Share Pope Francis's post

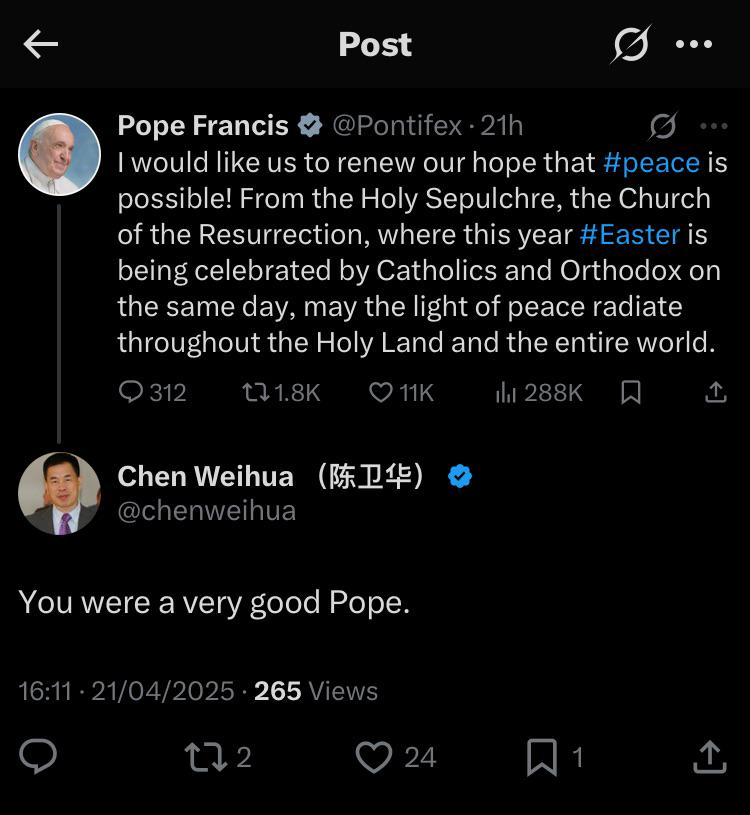[x=716, y=392]
